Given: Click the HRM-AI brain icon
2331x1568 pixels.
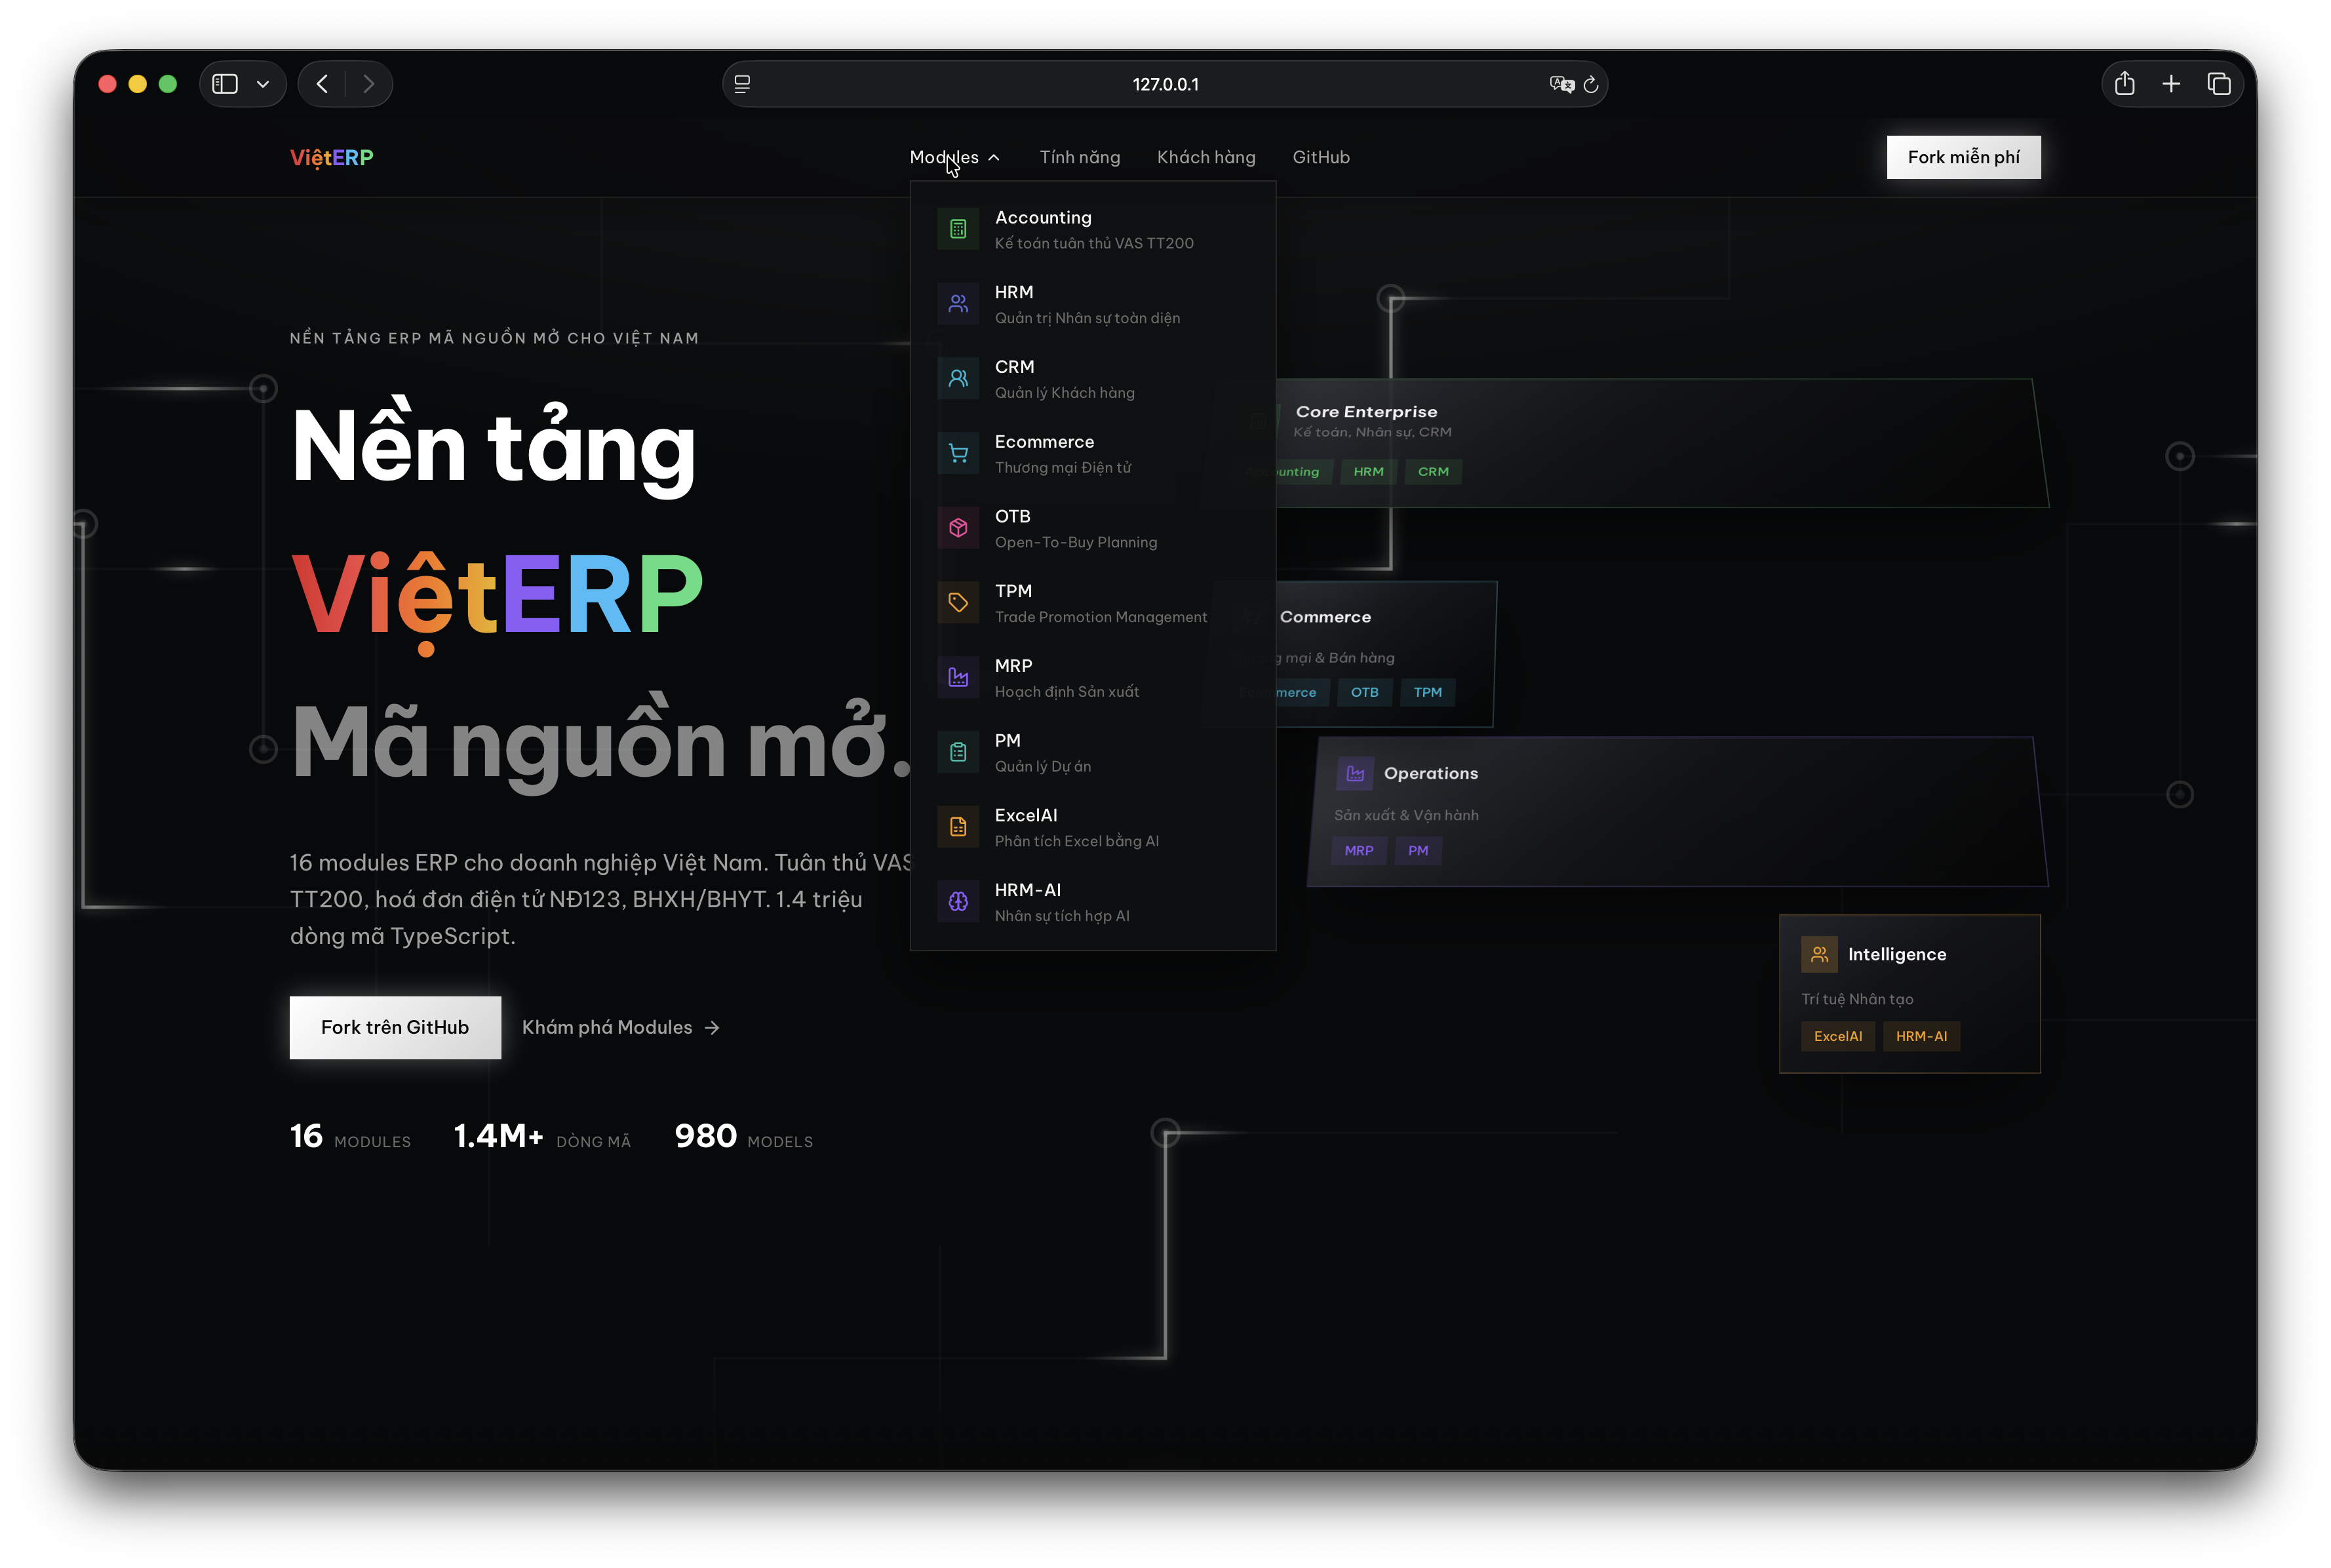Looking at the screenshot, I should 958,902.
